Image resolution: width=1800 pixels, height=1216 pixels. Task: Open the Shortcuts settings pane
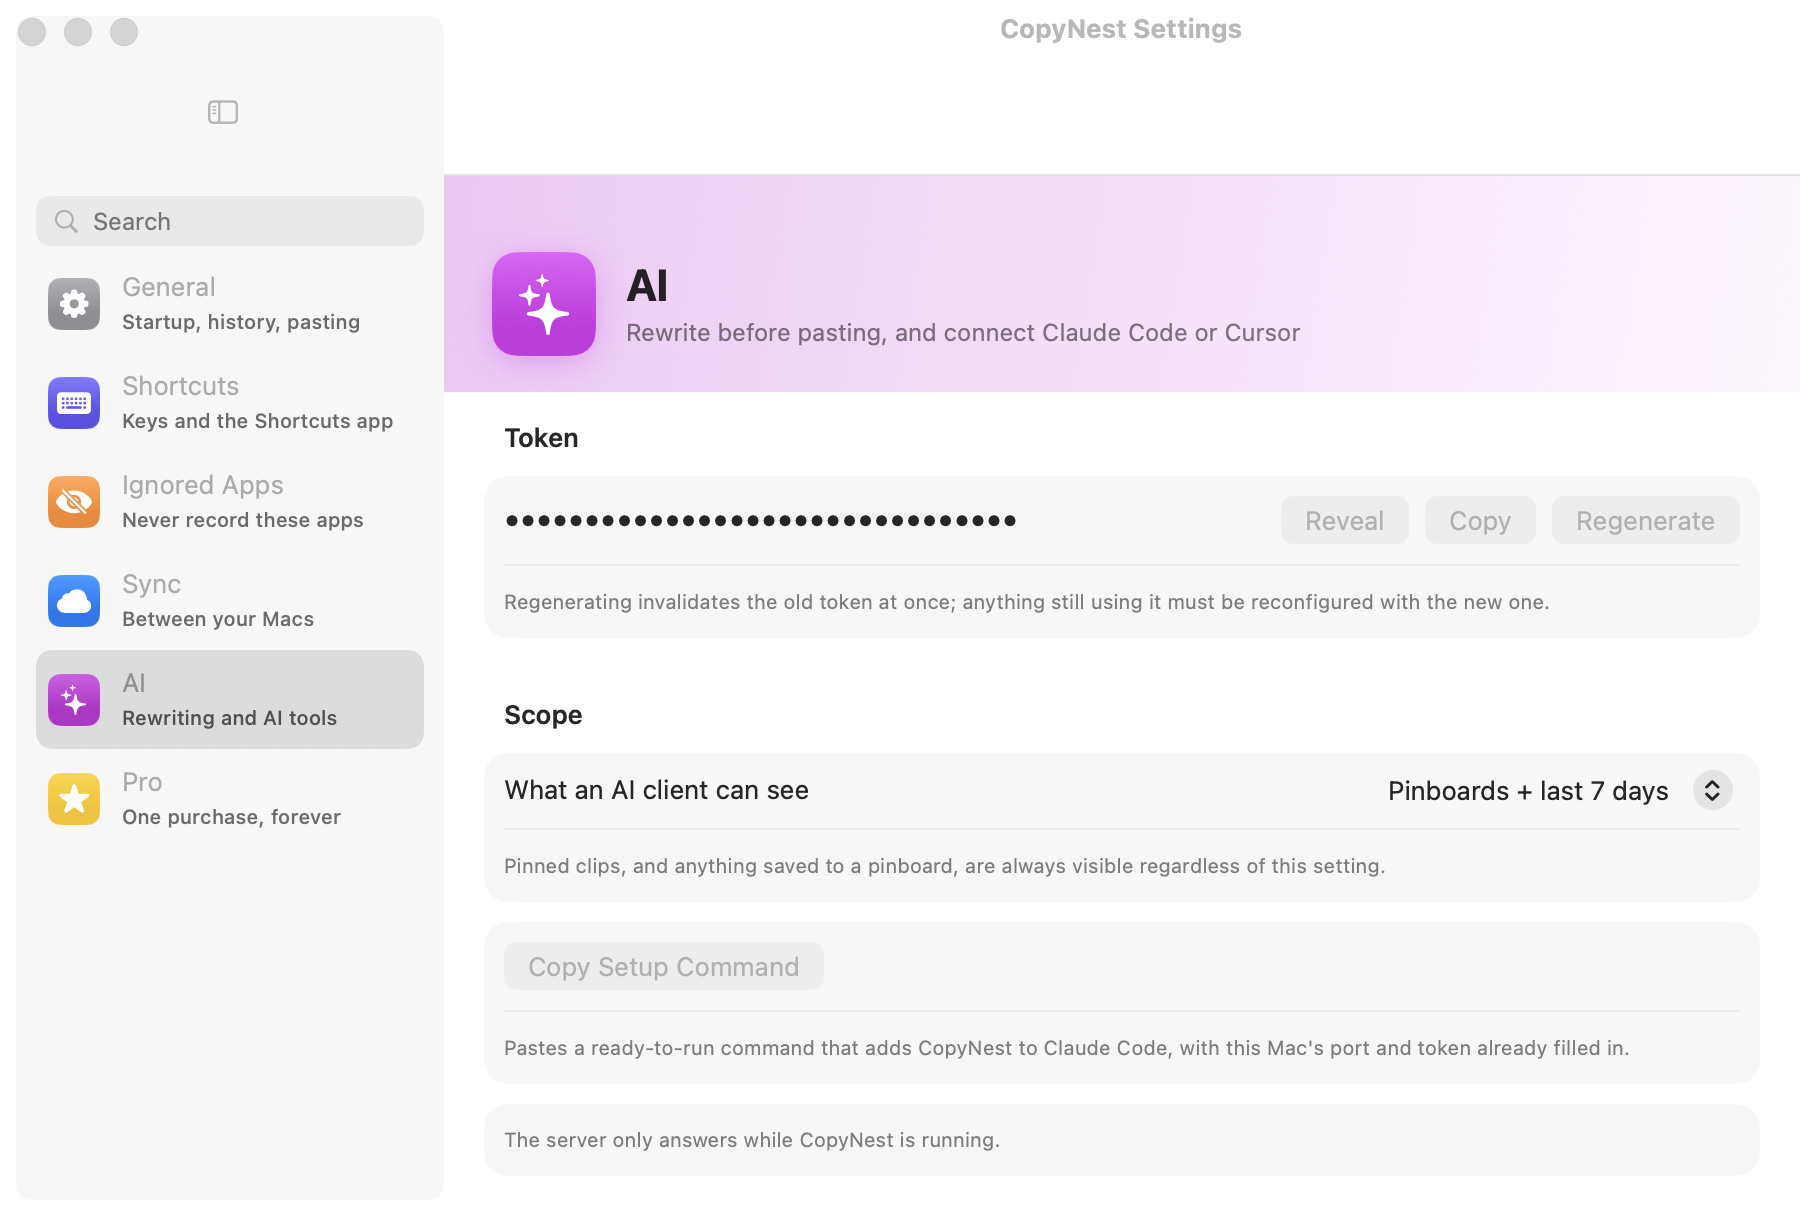pos(230,403)
